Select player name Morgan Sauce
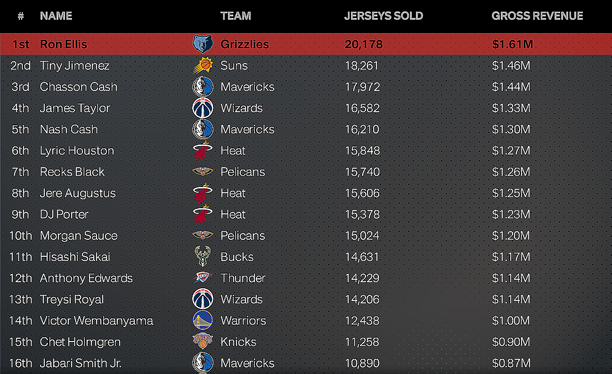 click(78, 235)
